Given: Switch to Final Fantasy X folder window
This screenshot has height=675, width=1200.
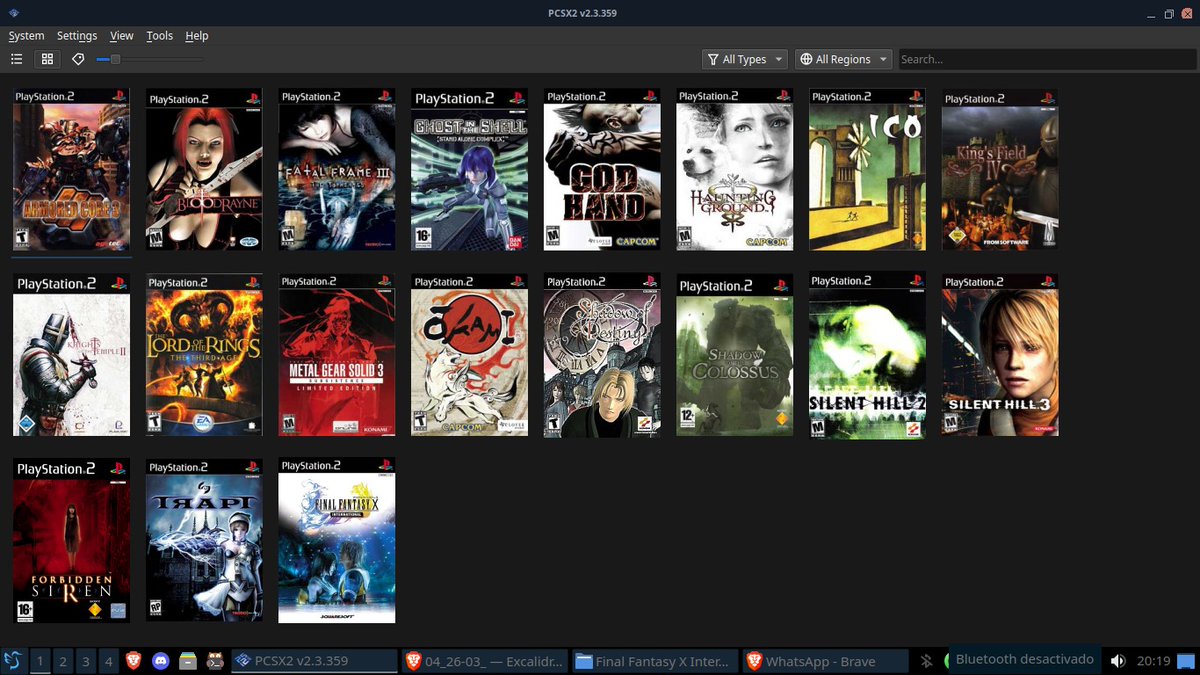Looking at the screenshot, I should point(655,661).
